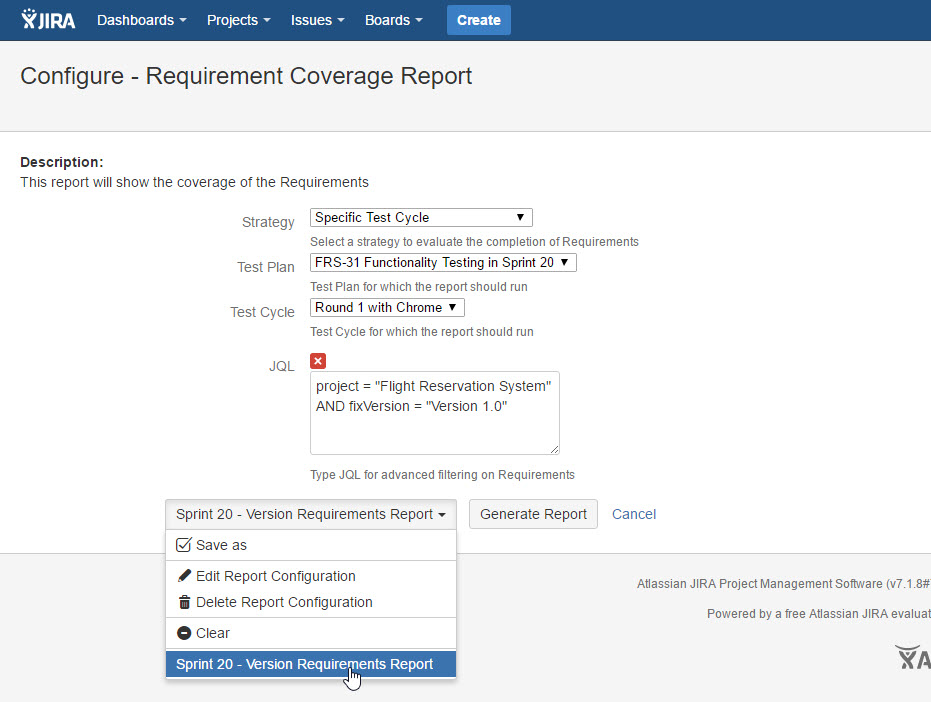Open the Projects menu
The image size is (931, 702).
[238, 20]
